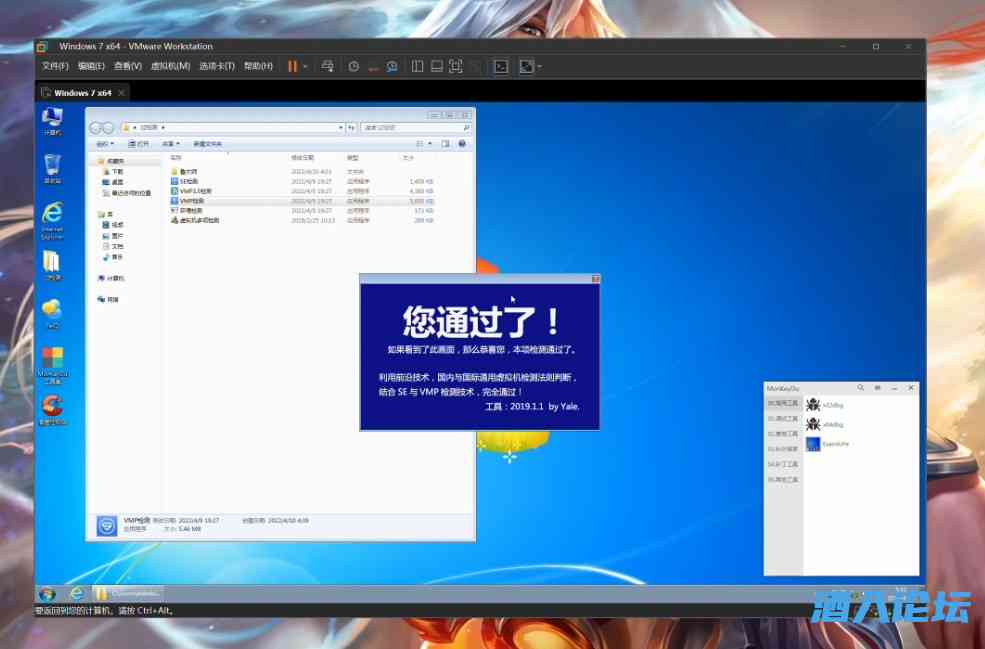Expand the stretch display dropdown arrow
Viewport: 985px width, 649px height.
tap(539, 67)
